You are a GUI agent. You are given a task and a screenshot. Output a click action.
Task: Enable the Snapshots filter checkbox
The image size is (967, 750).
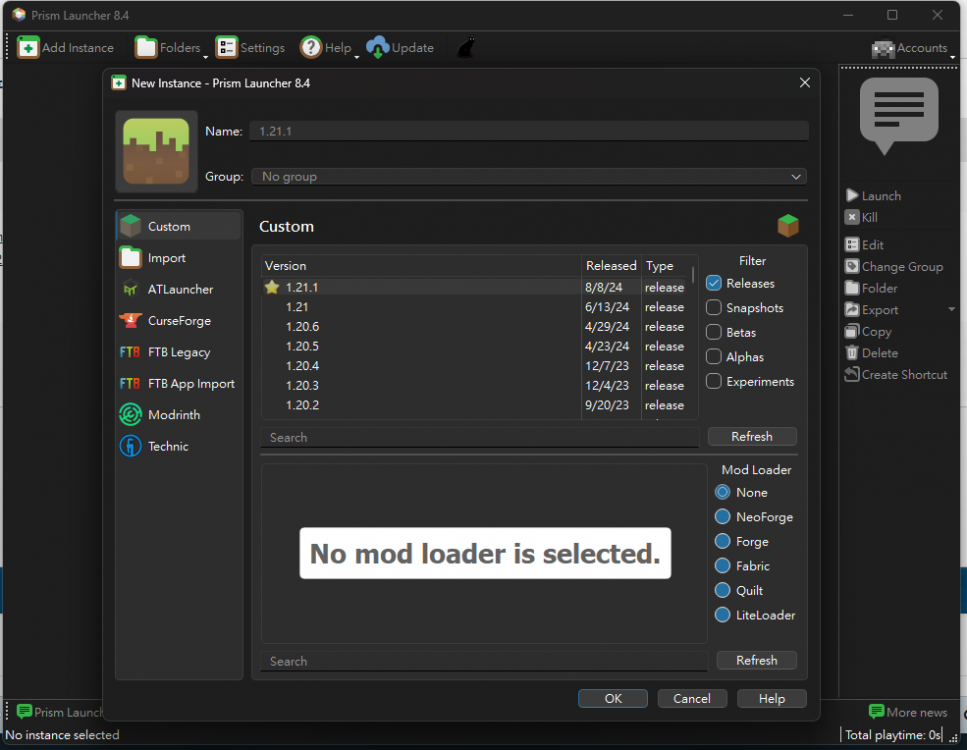coord(714,308)
